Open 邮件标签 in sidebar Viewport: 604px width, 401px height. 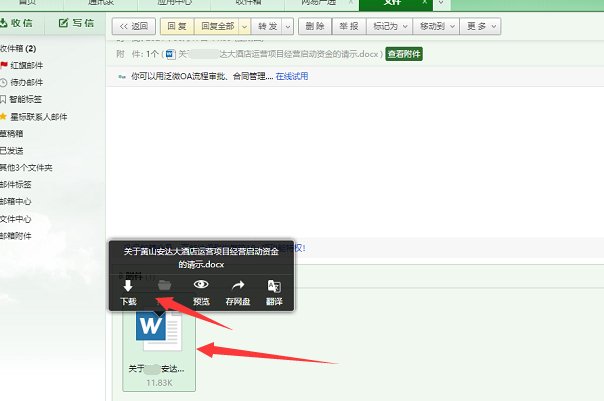point(16,184)
